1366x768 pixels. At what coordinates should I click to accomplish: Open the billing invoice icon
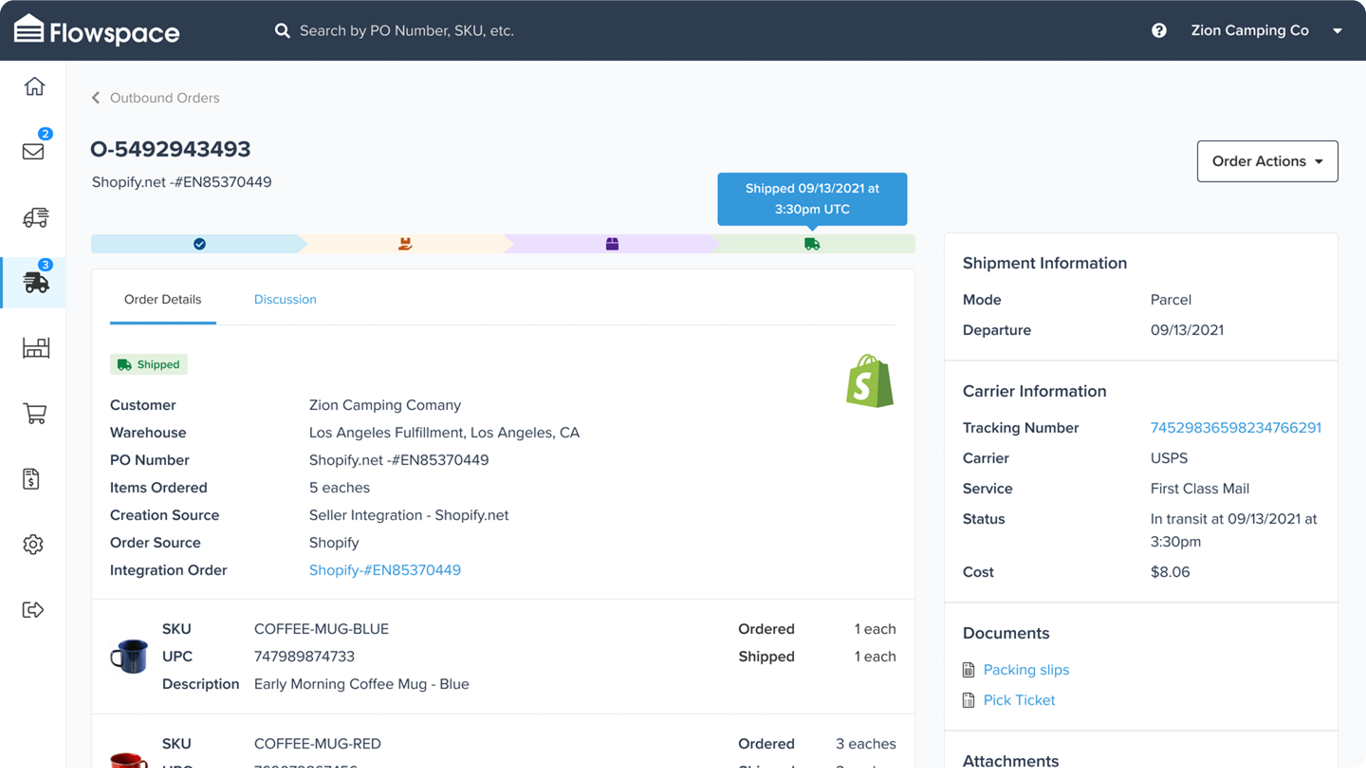[32, 479]
